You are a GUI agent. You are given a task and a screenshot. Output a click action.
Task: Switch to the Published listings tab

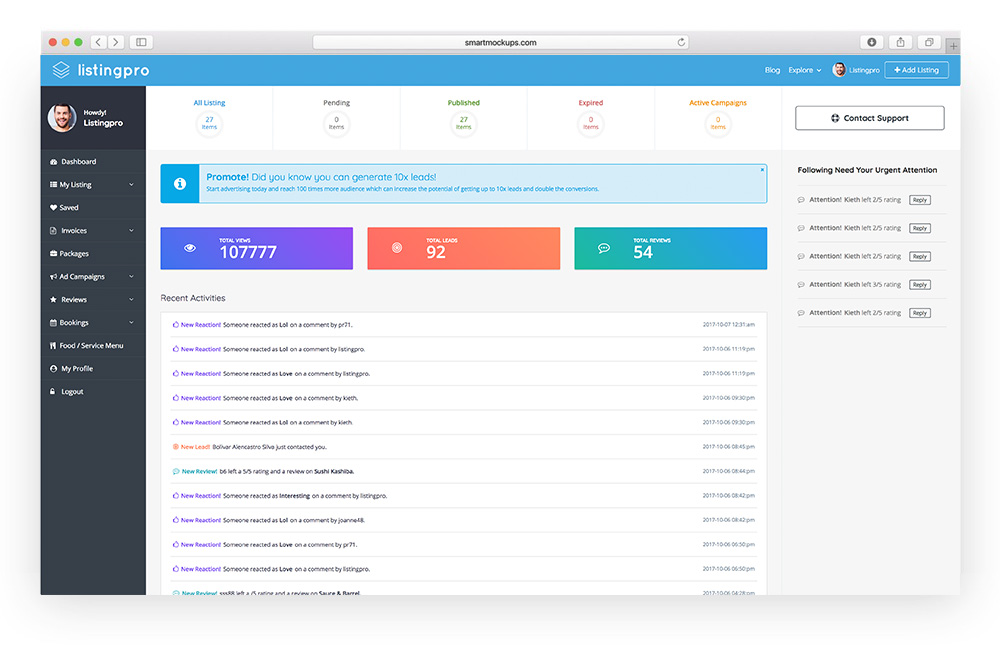coord(463,114)
